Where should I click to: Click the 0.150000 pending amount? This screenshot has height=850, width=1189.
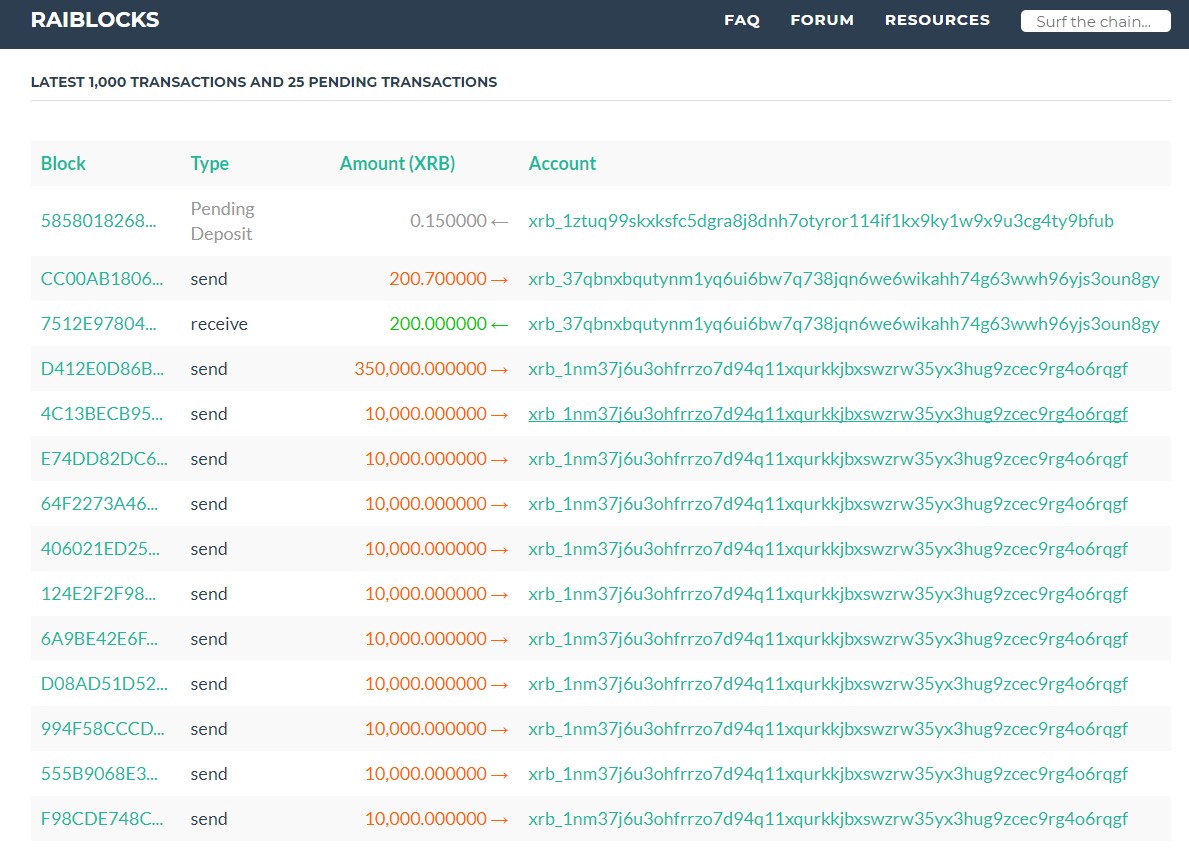(x=448, y=221)
